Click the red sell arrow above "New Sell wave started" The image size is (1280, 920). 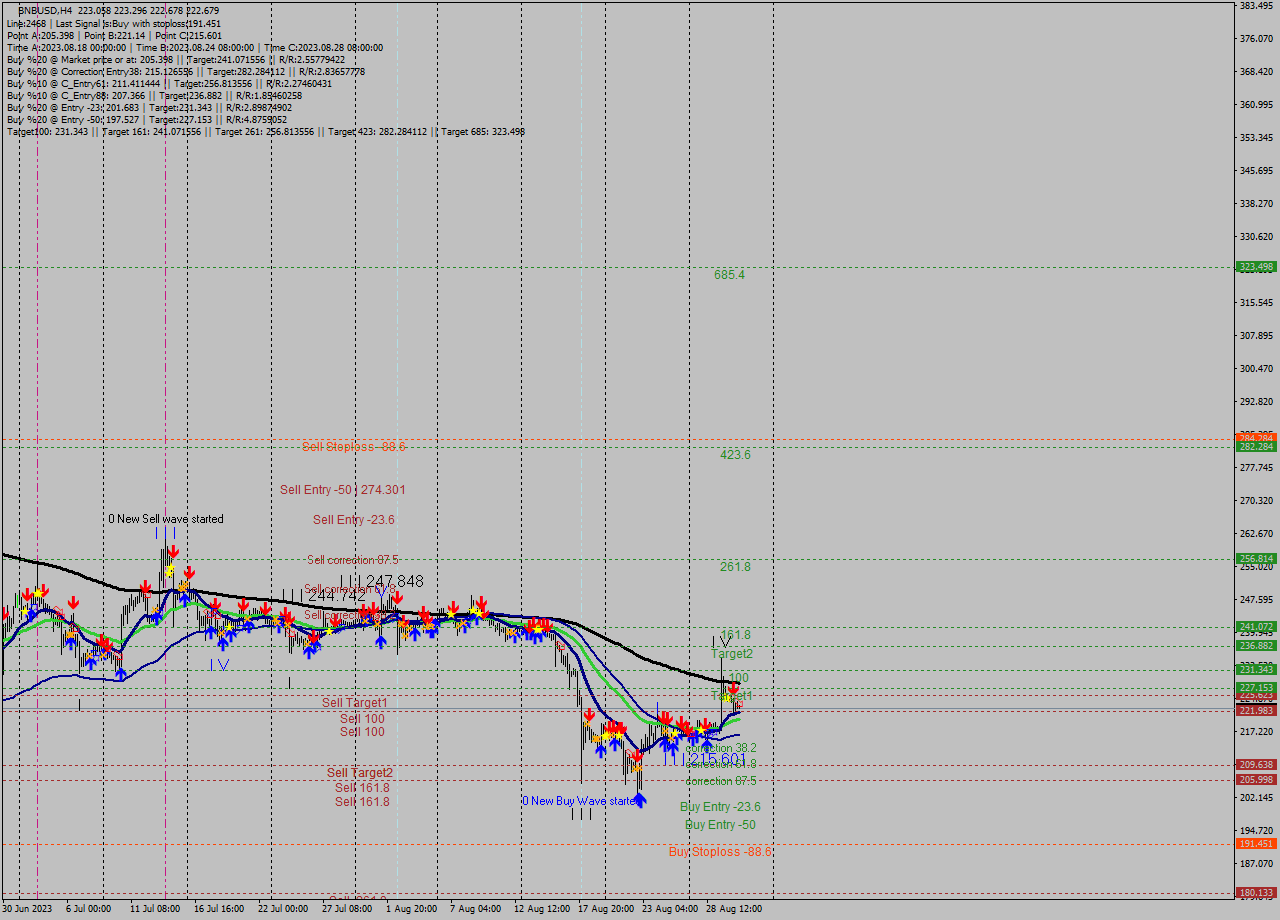pos(174,552)
